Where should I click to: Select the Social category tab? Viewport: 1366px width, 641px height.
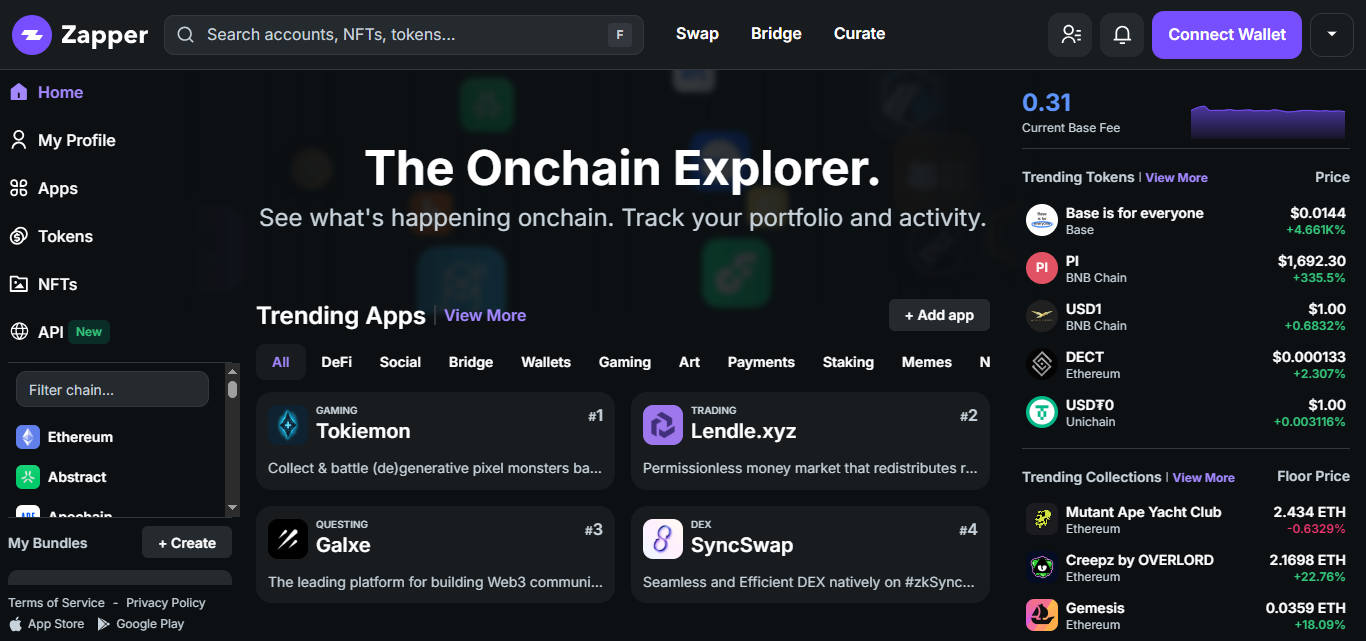400,362
